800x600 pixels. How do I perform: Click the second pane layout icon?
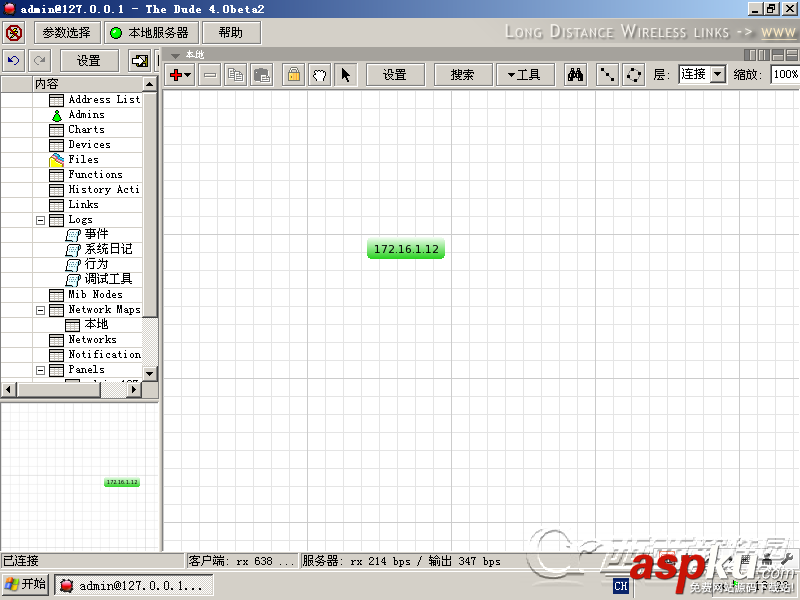(x=764, y=55)
